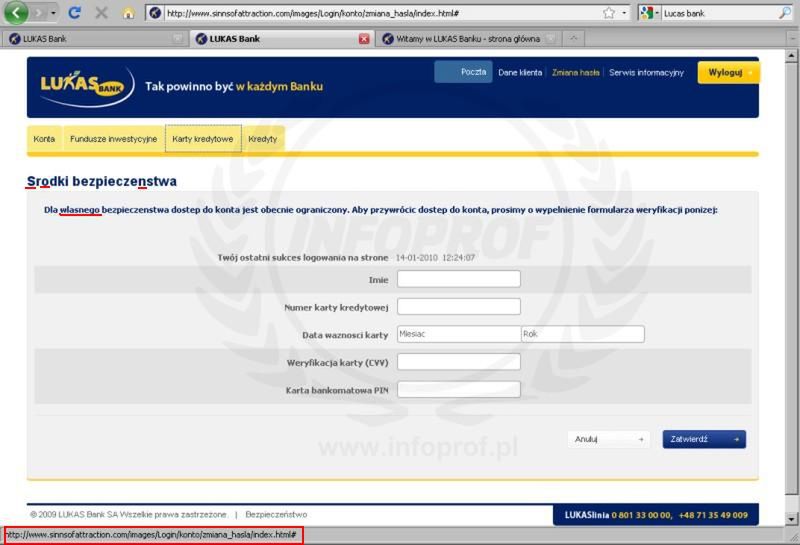The image size is (800, 545).
Task: Switch to the first LUKAS Bank tab
Action: [x=94, y=39]
